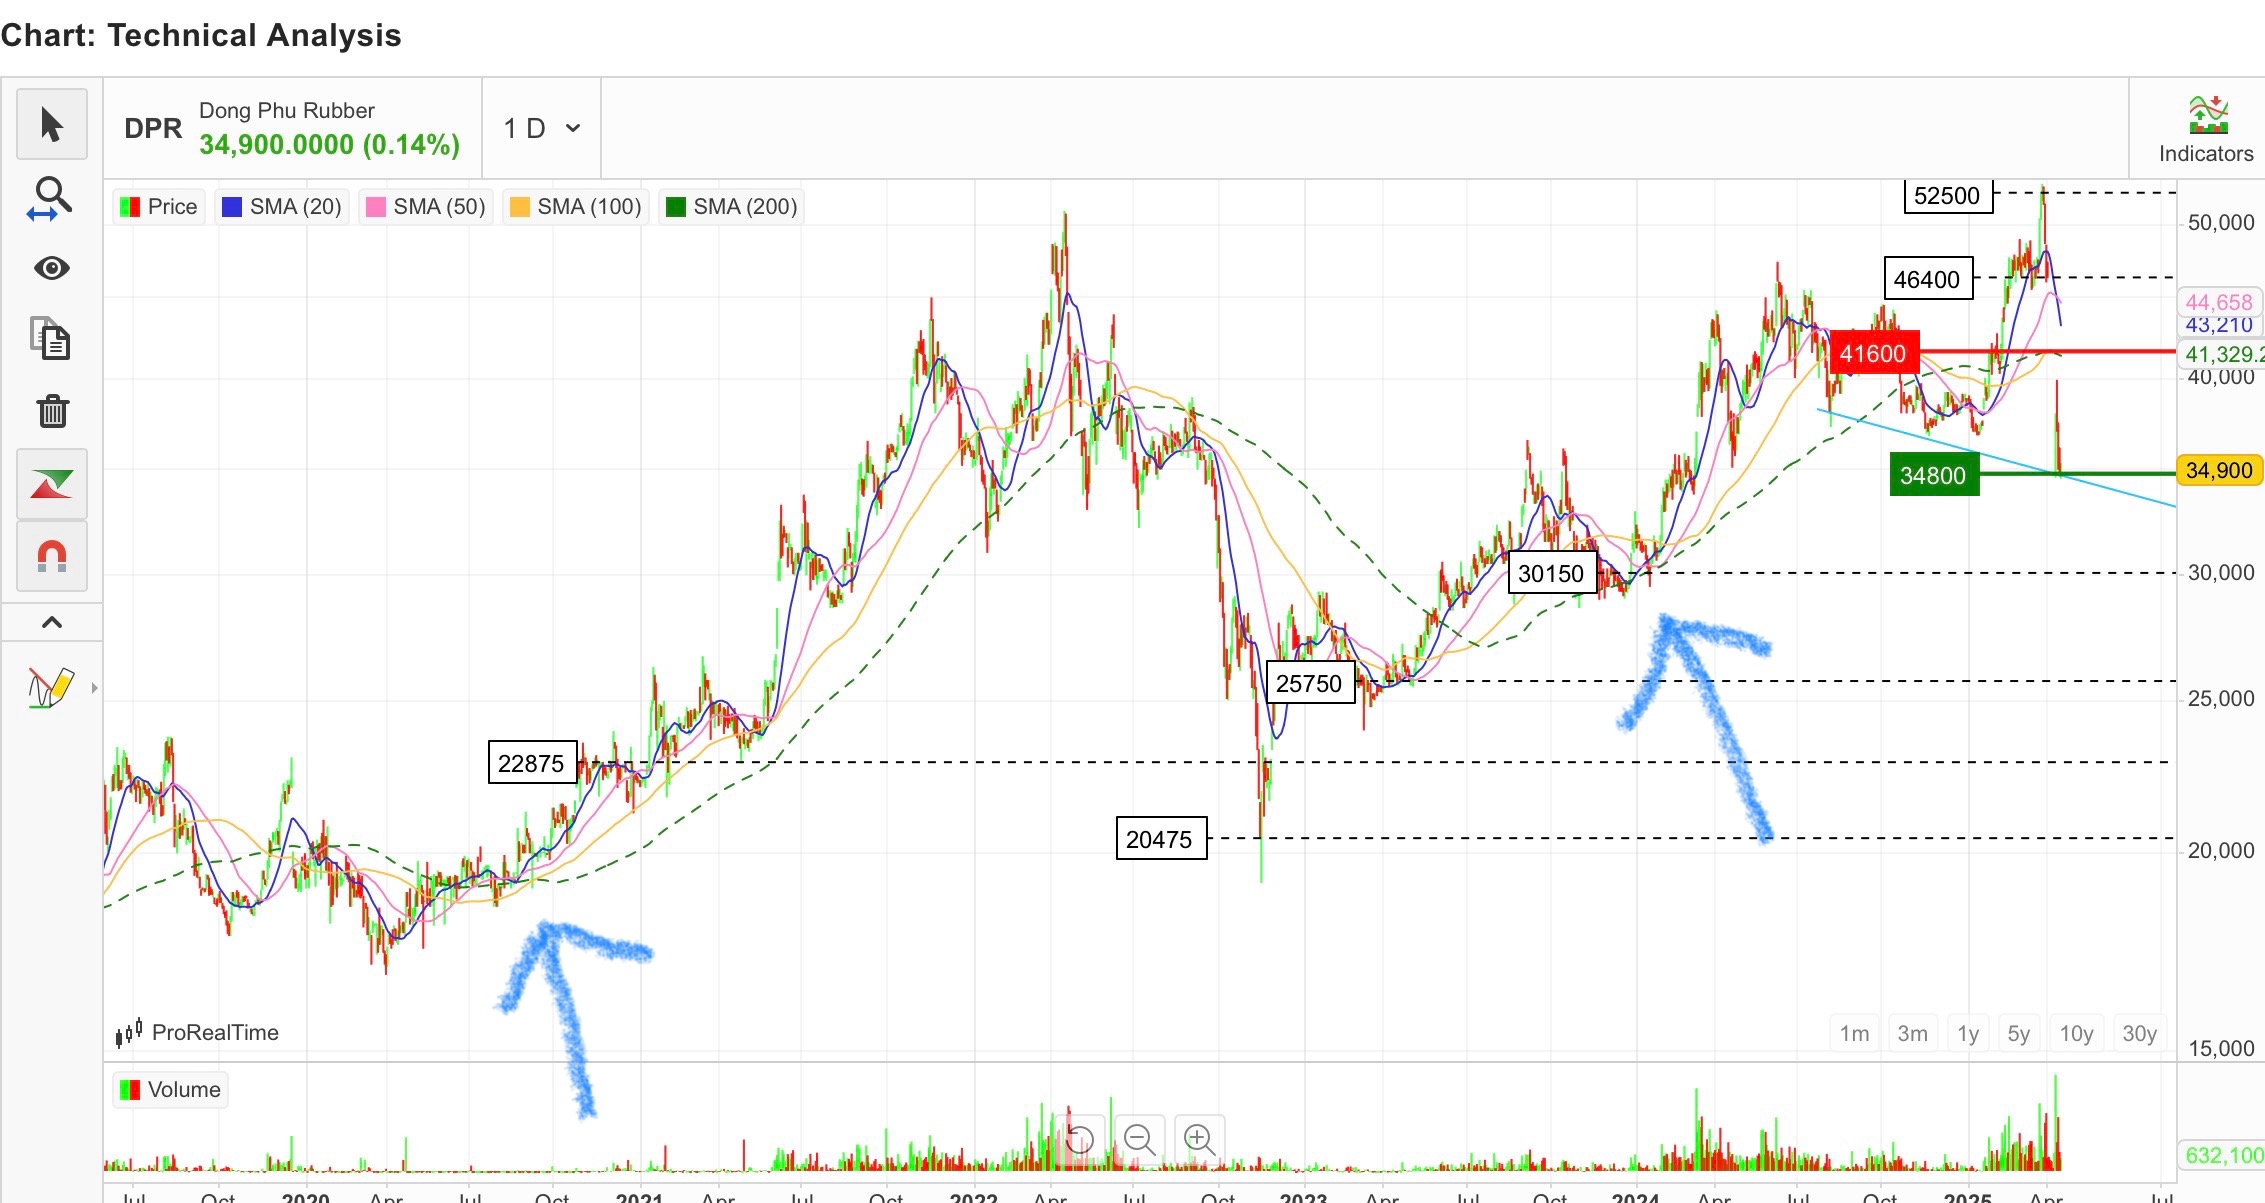Open the pencil drawing tools icon

coord(52,687)
